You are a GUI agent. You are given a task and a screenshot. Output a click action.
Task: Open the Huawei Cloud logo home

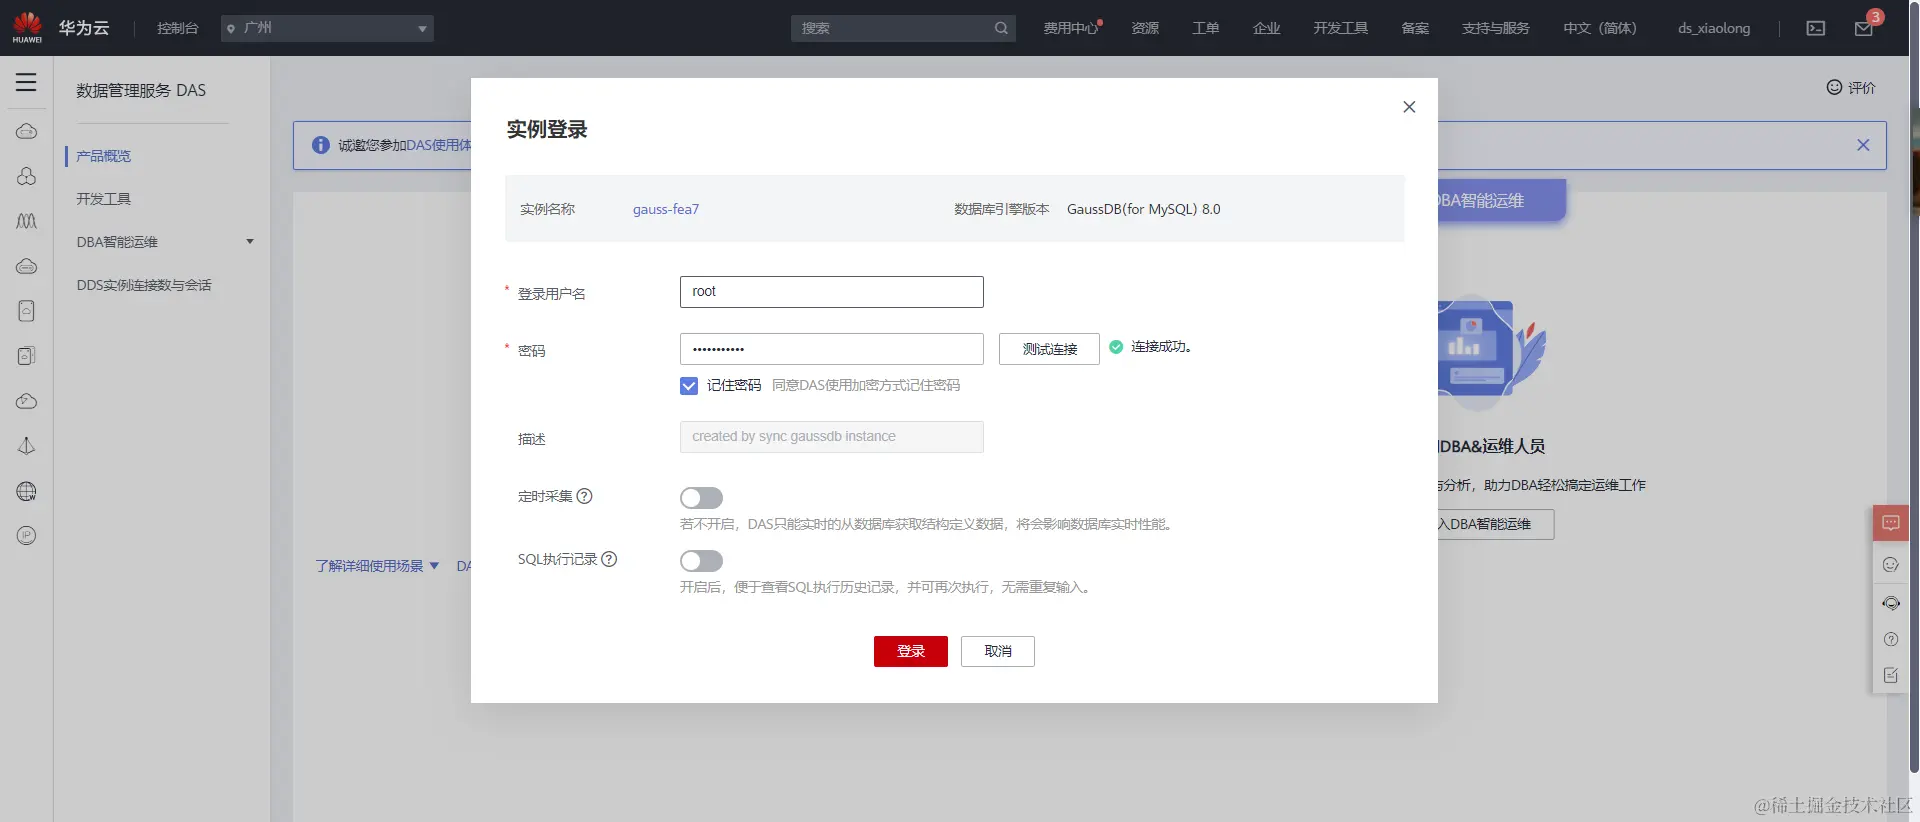28,27
